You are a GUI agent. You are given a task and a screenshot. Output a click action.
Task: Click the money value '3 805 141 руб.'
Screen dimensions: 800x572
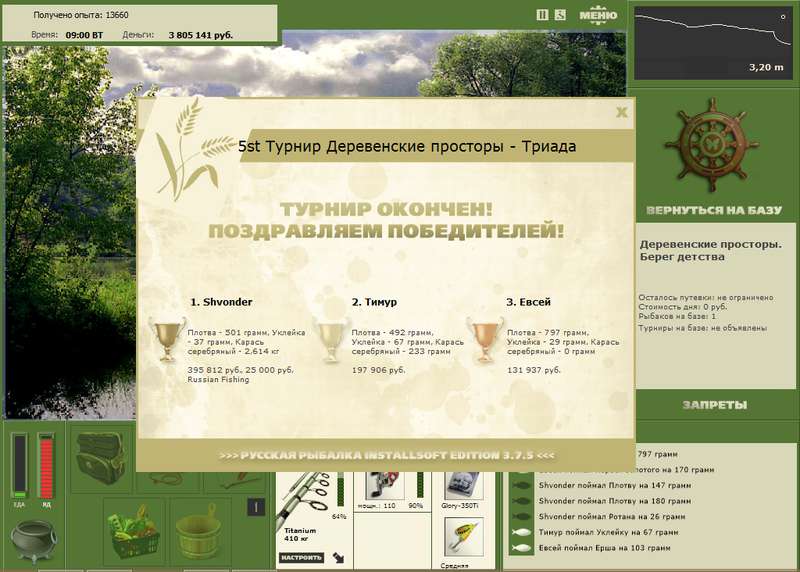(x=201, y=35)
